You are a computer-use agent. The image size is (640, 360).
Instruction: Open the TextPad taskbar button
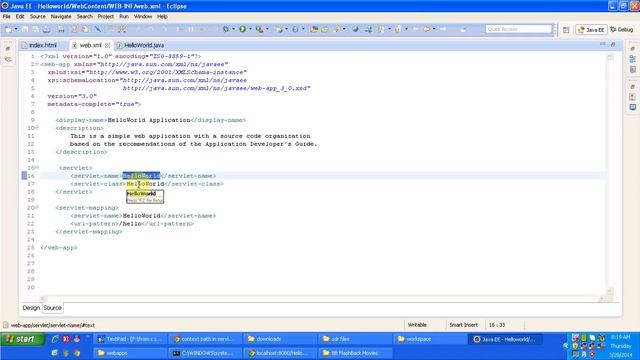click(x=130, y=339)
